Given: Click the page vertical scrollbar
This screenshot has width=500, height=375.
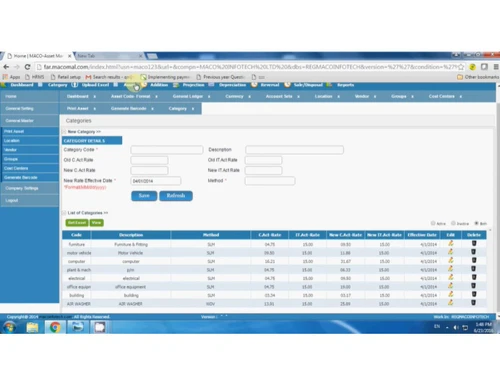Looking at the screenshot, I should click(x=498, y=200).
